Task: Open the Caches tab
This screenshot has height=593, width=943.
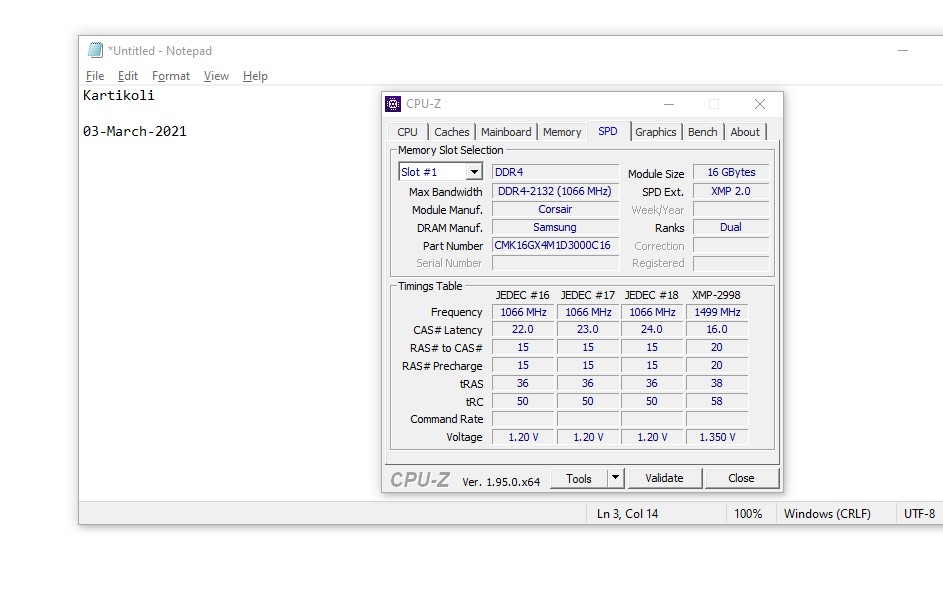Action: tap(452, 132)
